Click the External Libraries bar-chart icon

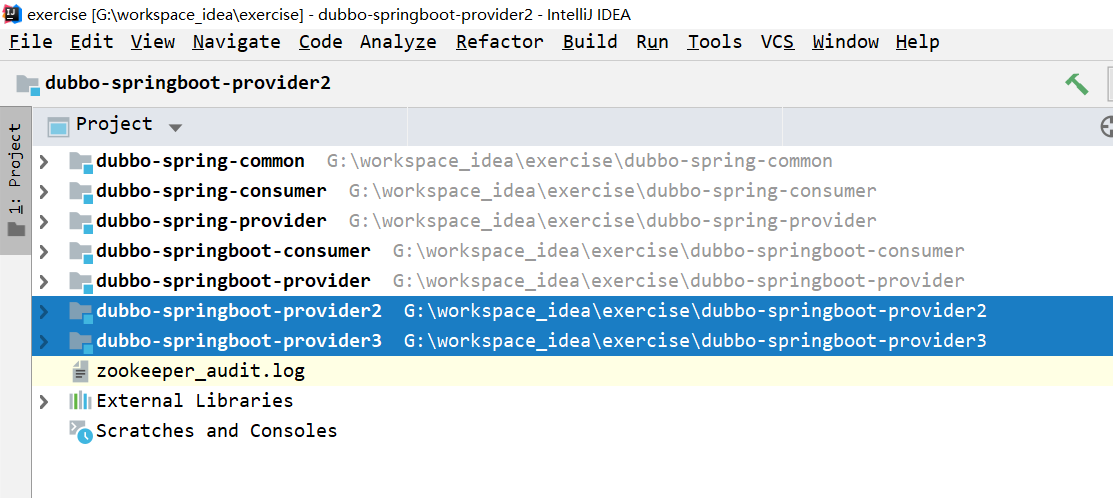[80, 402]
